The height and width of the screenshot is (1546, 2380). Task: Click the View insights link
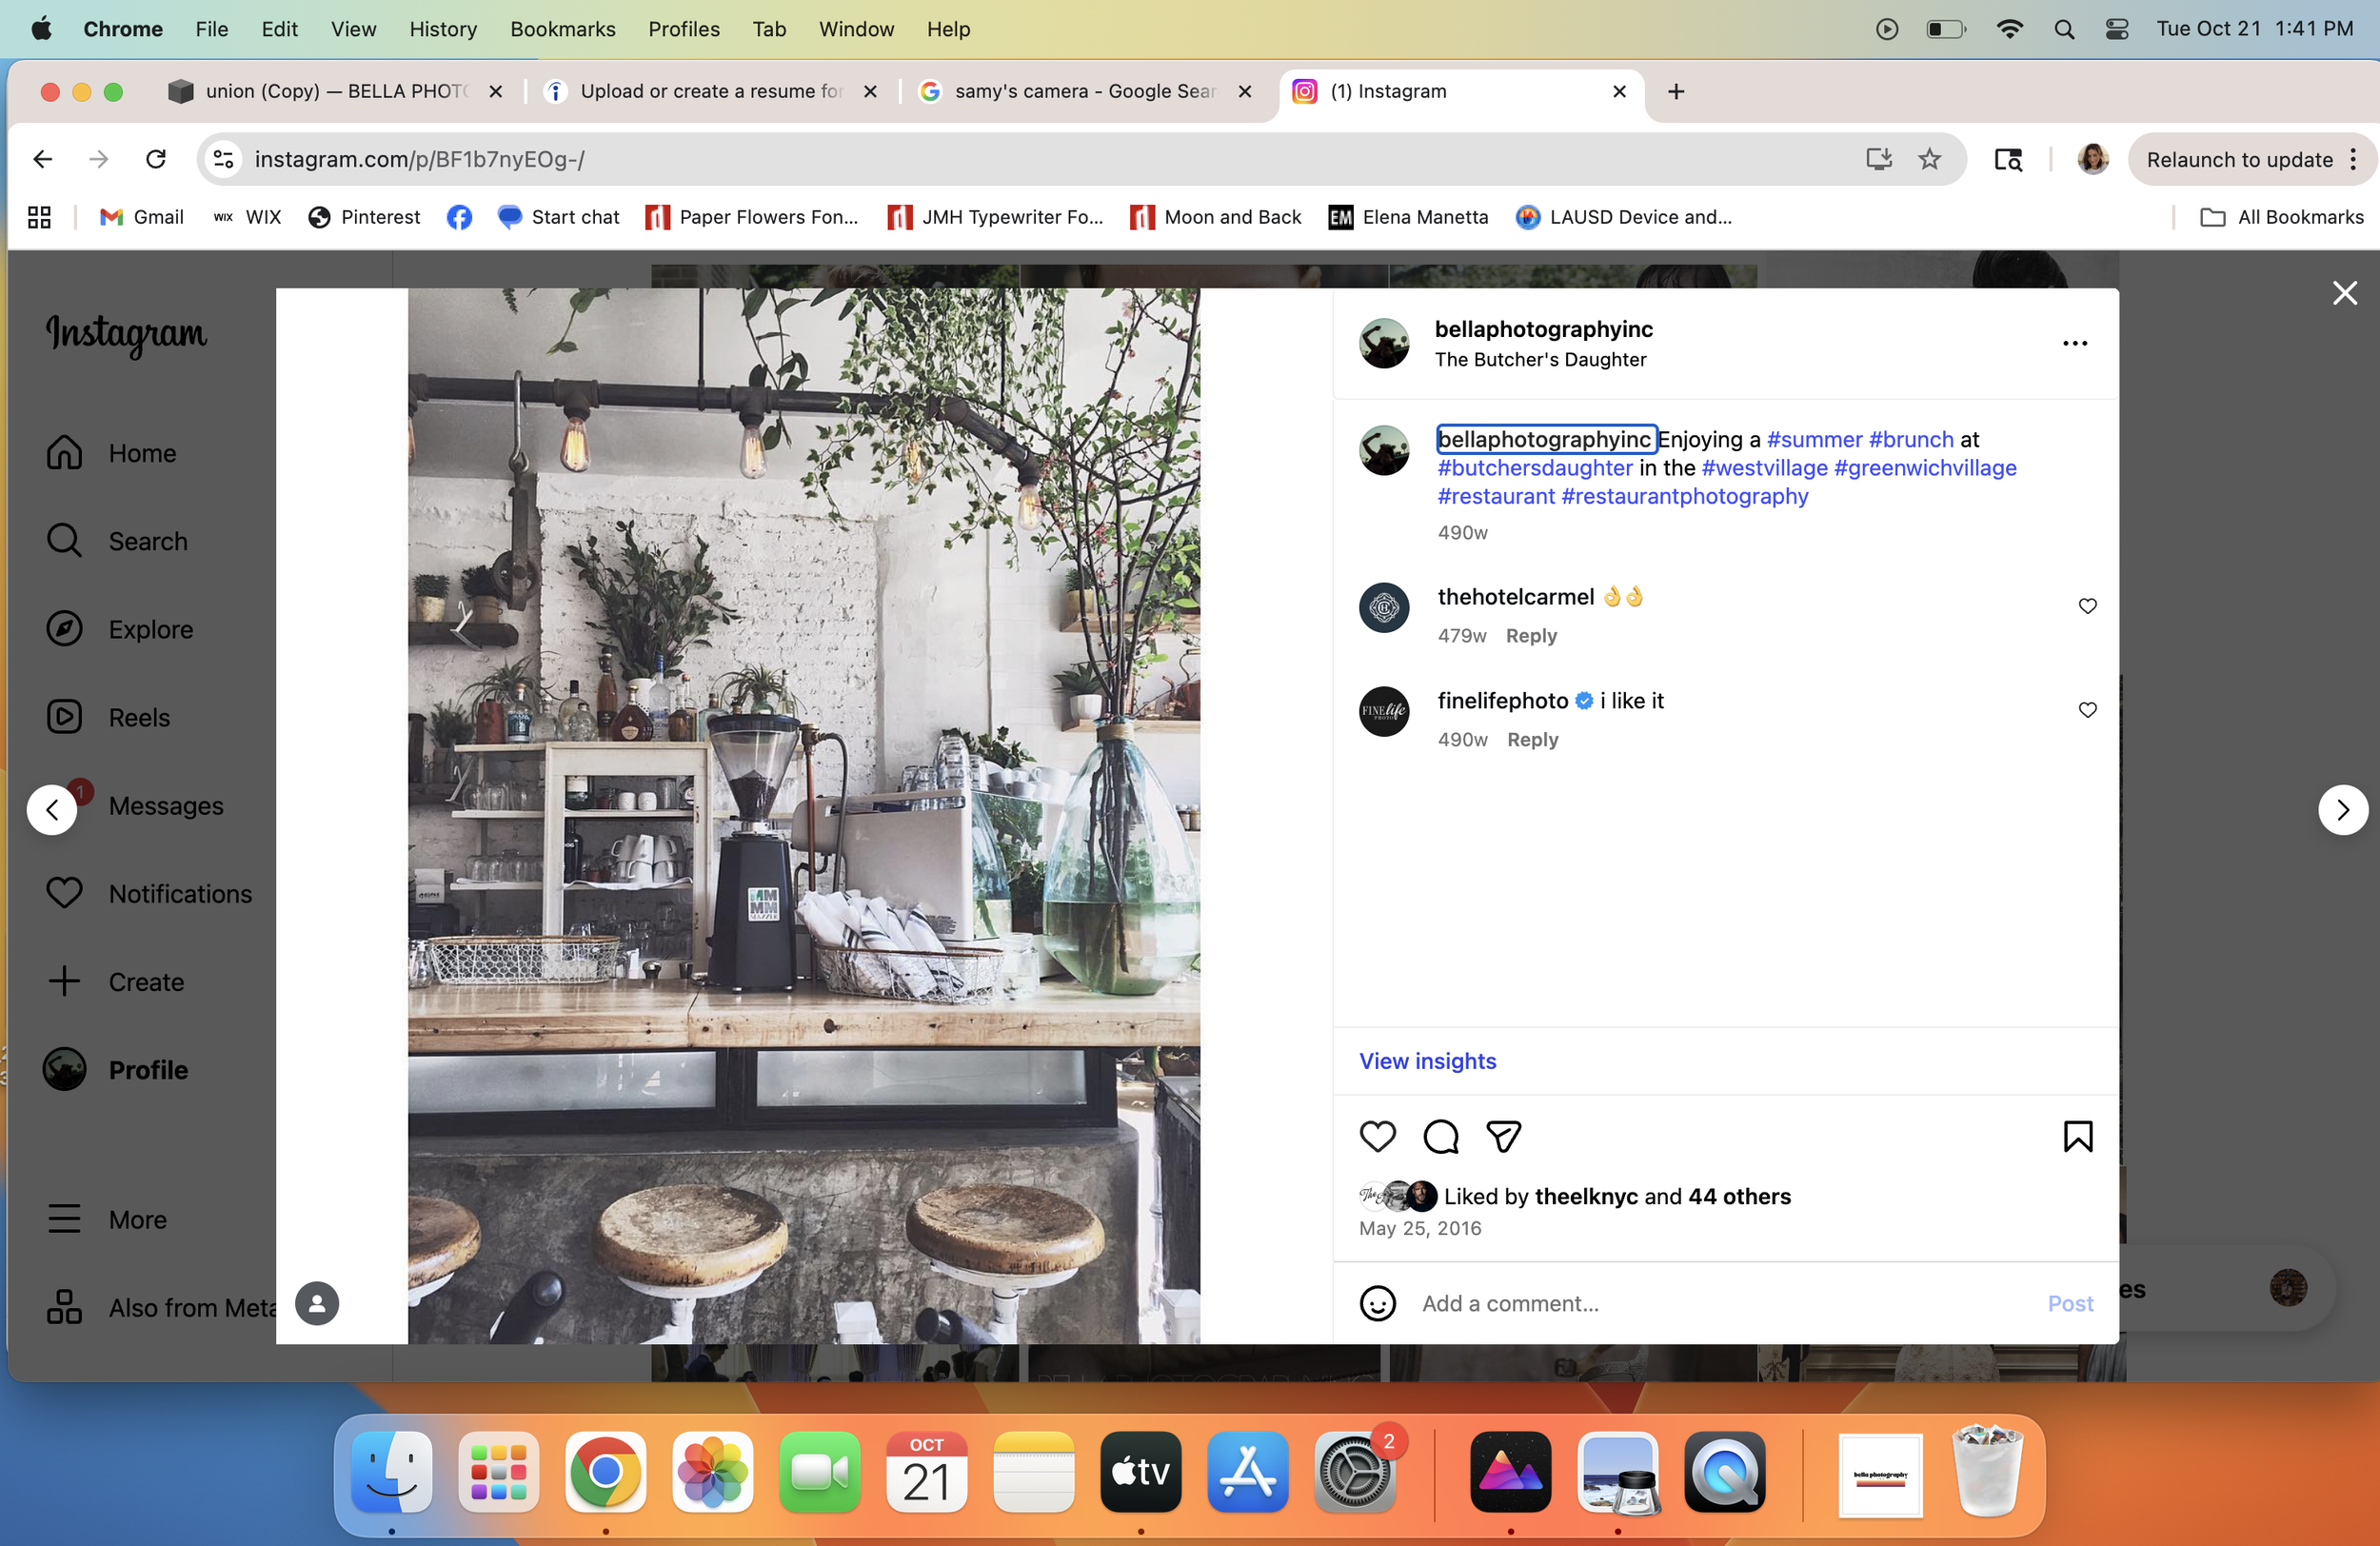pos(1427,1061)
